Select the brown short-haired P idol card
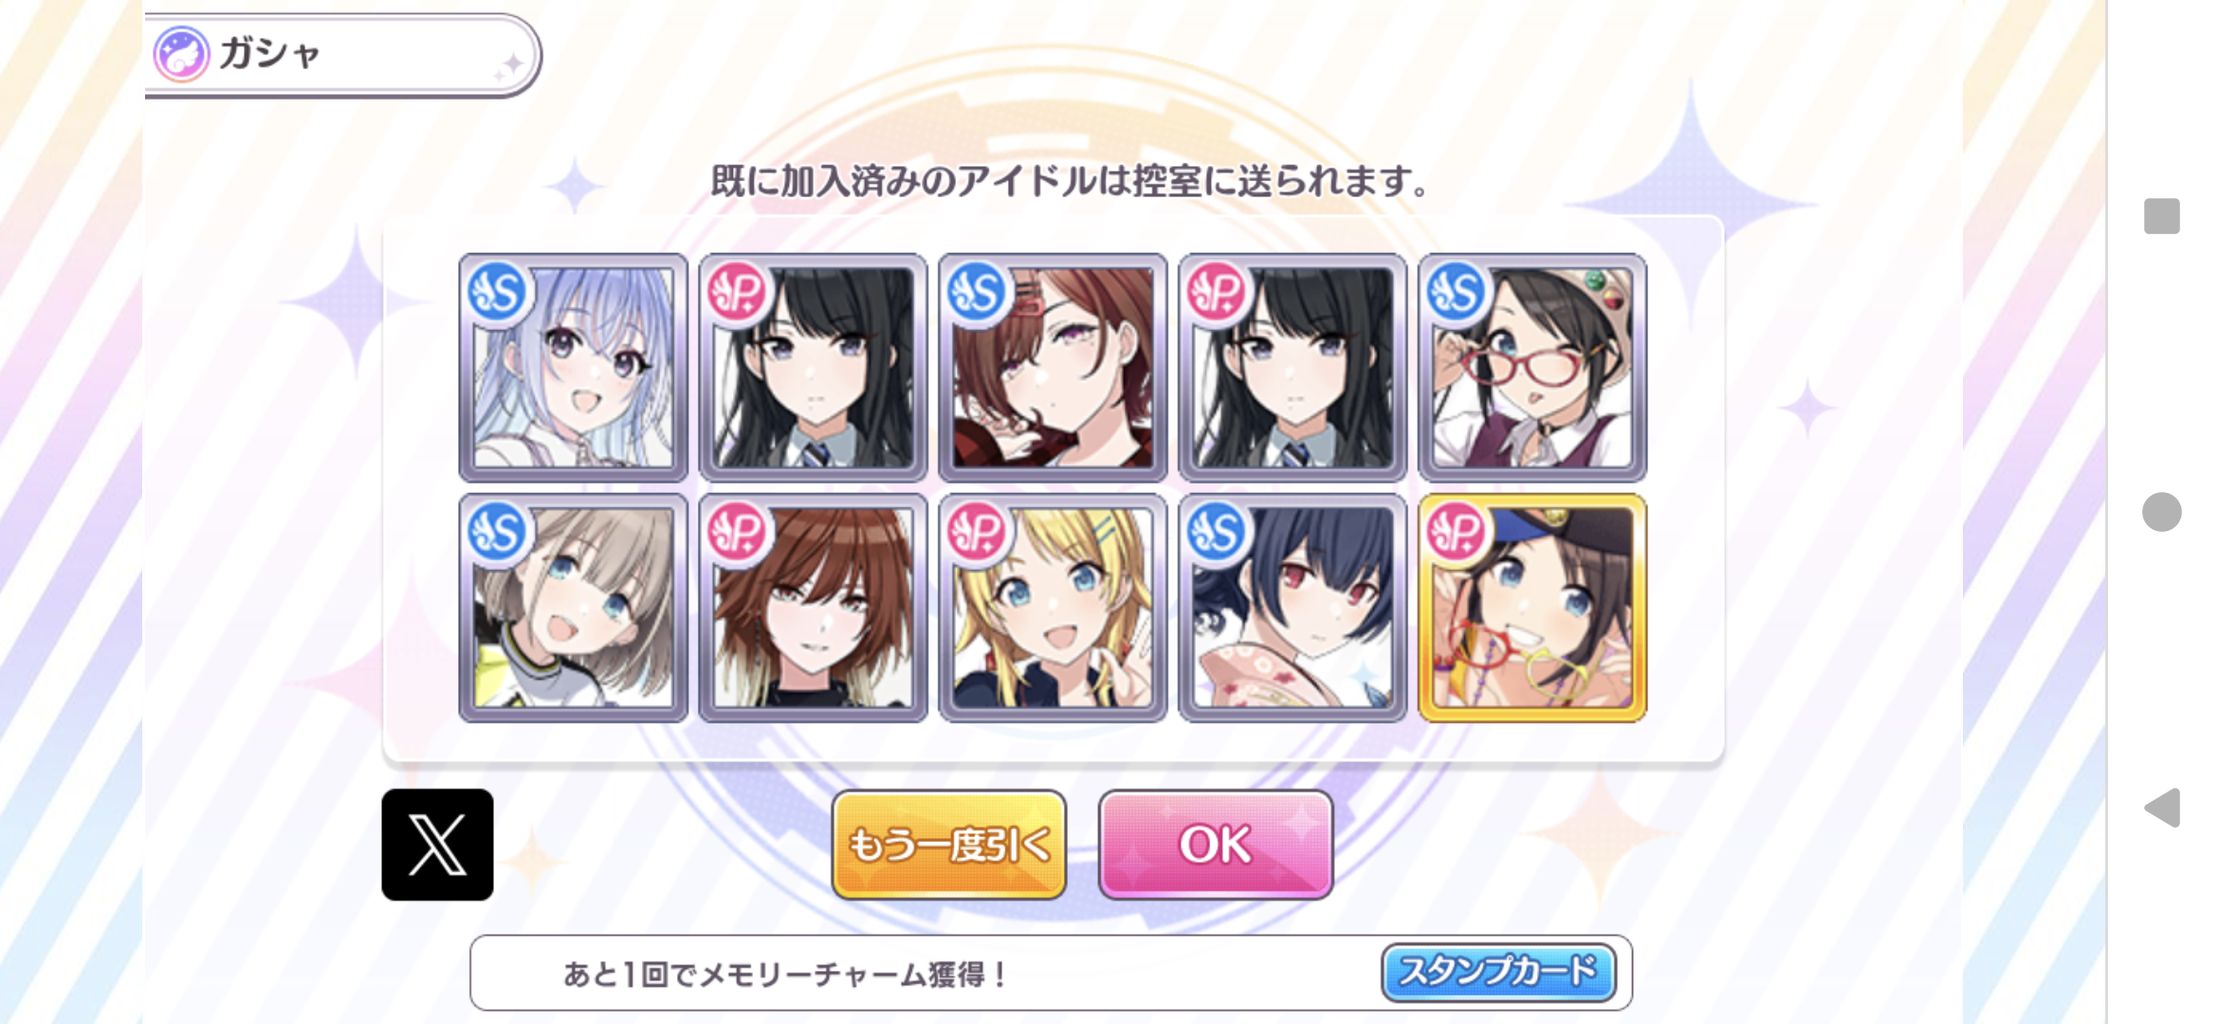This screenshot has width=2219, height=1024. click(x=813, y=607)
